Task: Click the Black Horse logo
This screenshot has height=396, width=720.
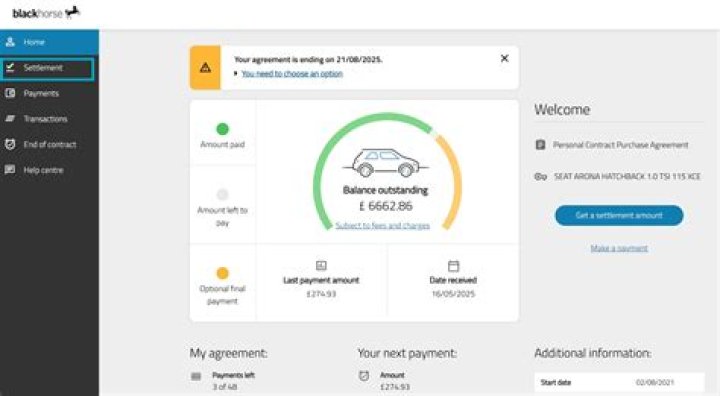Action: click(46, 13)
